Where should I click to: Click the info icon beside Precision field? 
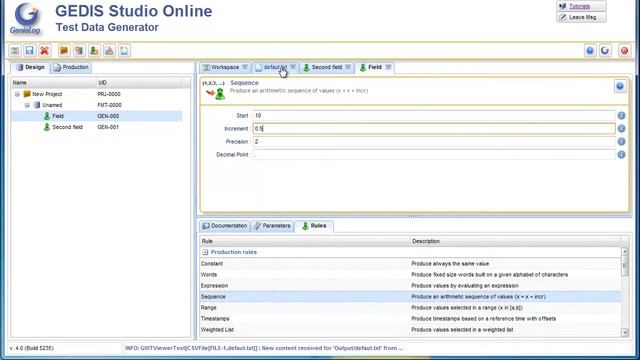(x=621, y=142)
